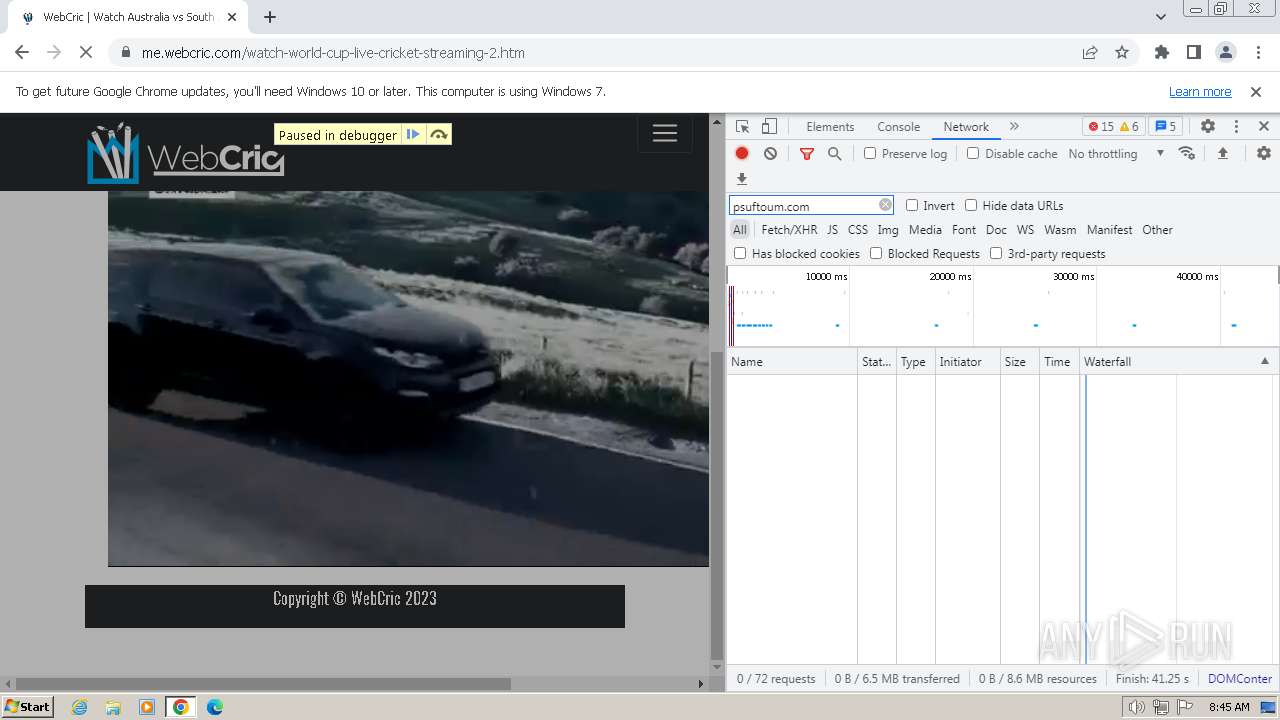Open the Chrome extensions puzzle icon
The height and width of the screenshot is (720, 1280).
click(x=1161, y=52)
